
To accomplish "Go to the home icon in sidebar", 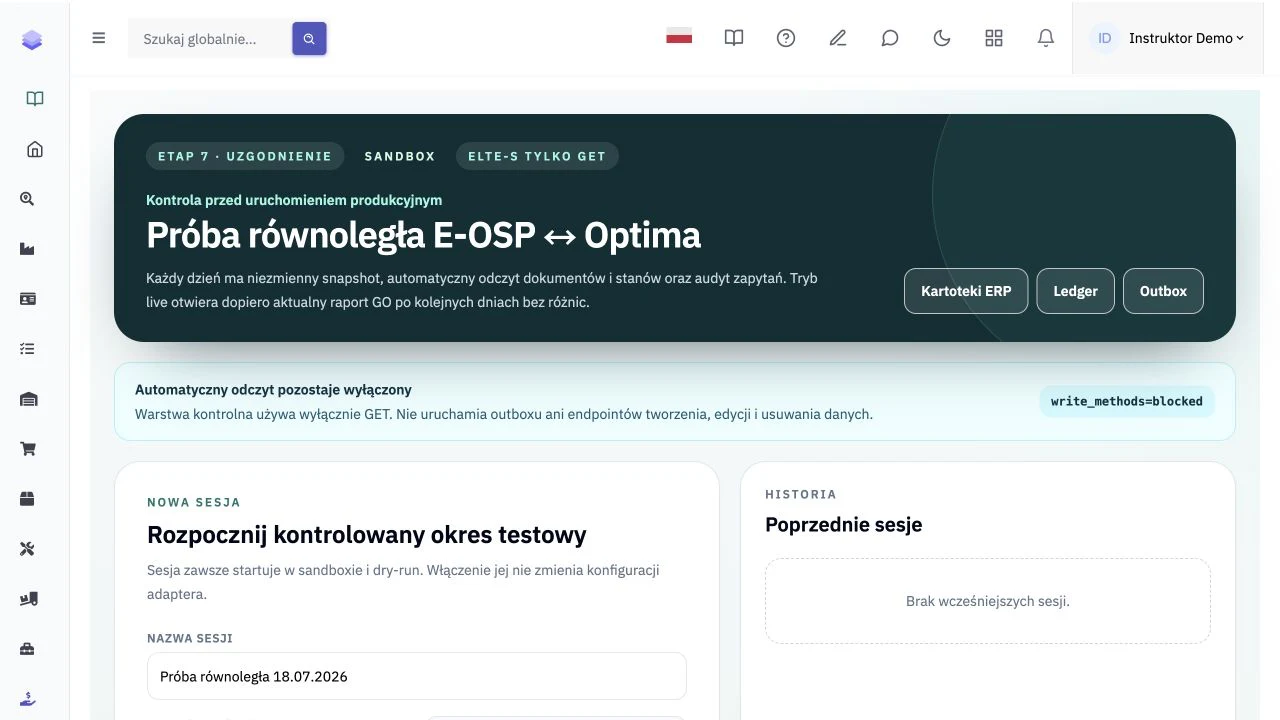I will [x=35, y=149].
